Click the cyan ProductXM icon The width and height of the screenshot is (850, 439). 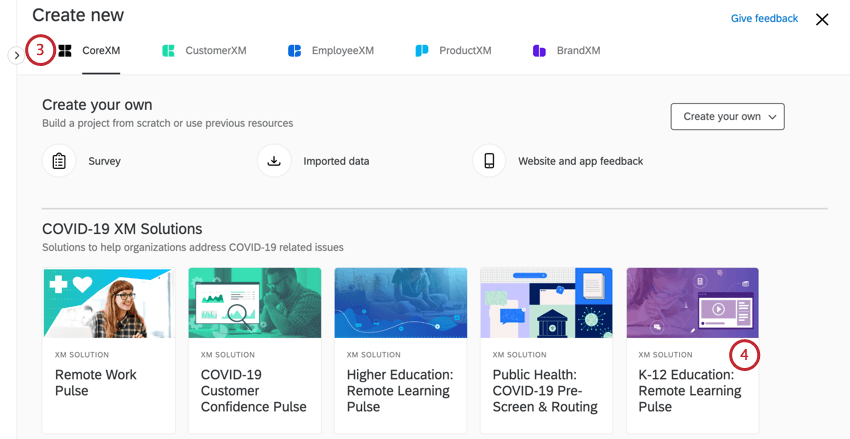422,51
